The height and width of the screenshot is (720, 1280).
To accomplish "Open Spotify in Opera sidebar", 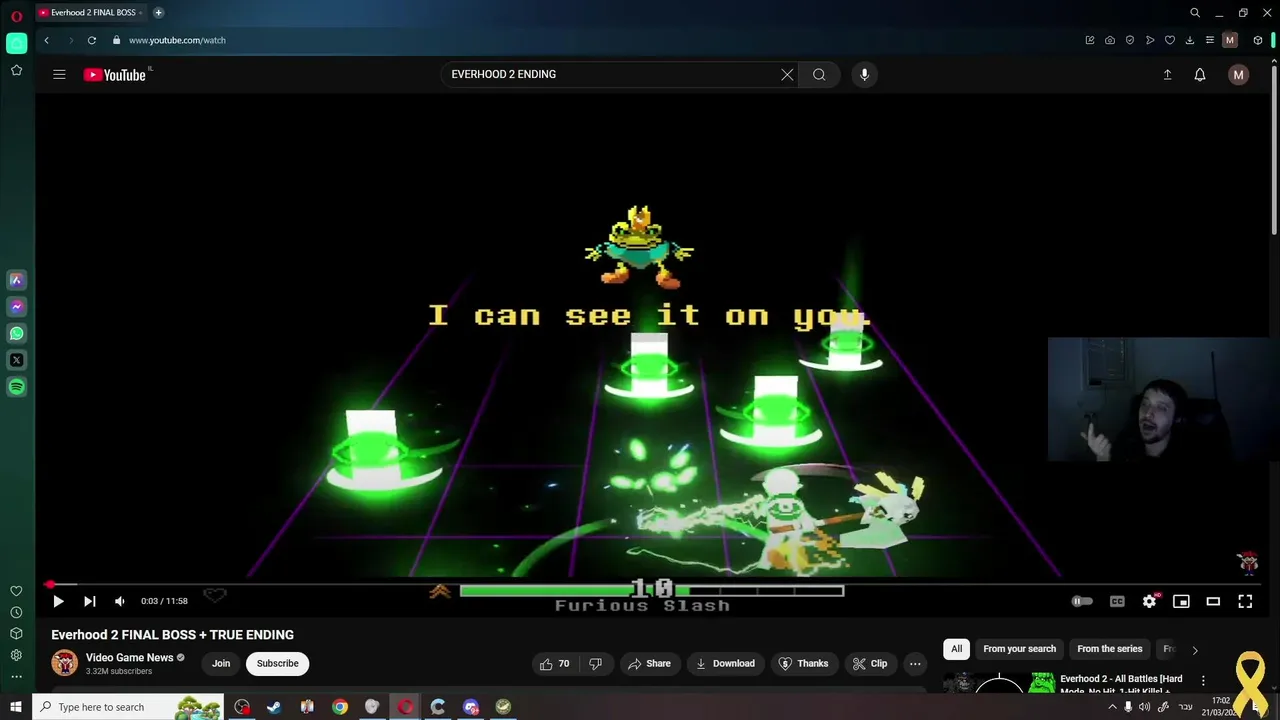I will pyautogui.click(x=16, y=387).
